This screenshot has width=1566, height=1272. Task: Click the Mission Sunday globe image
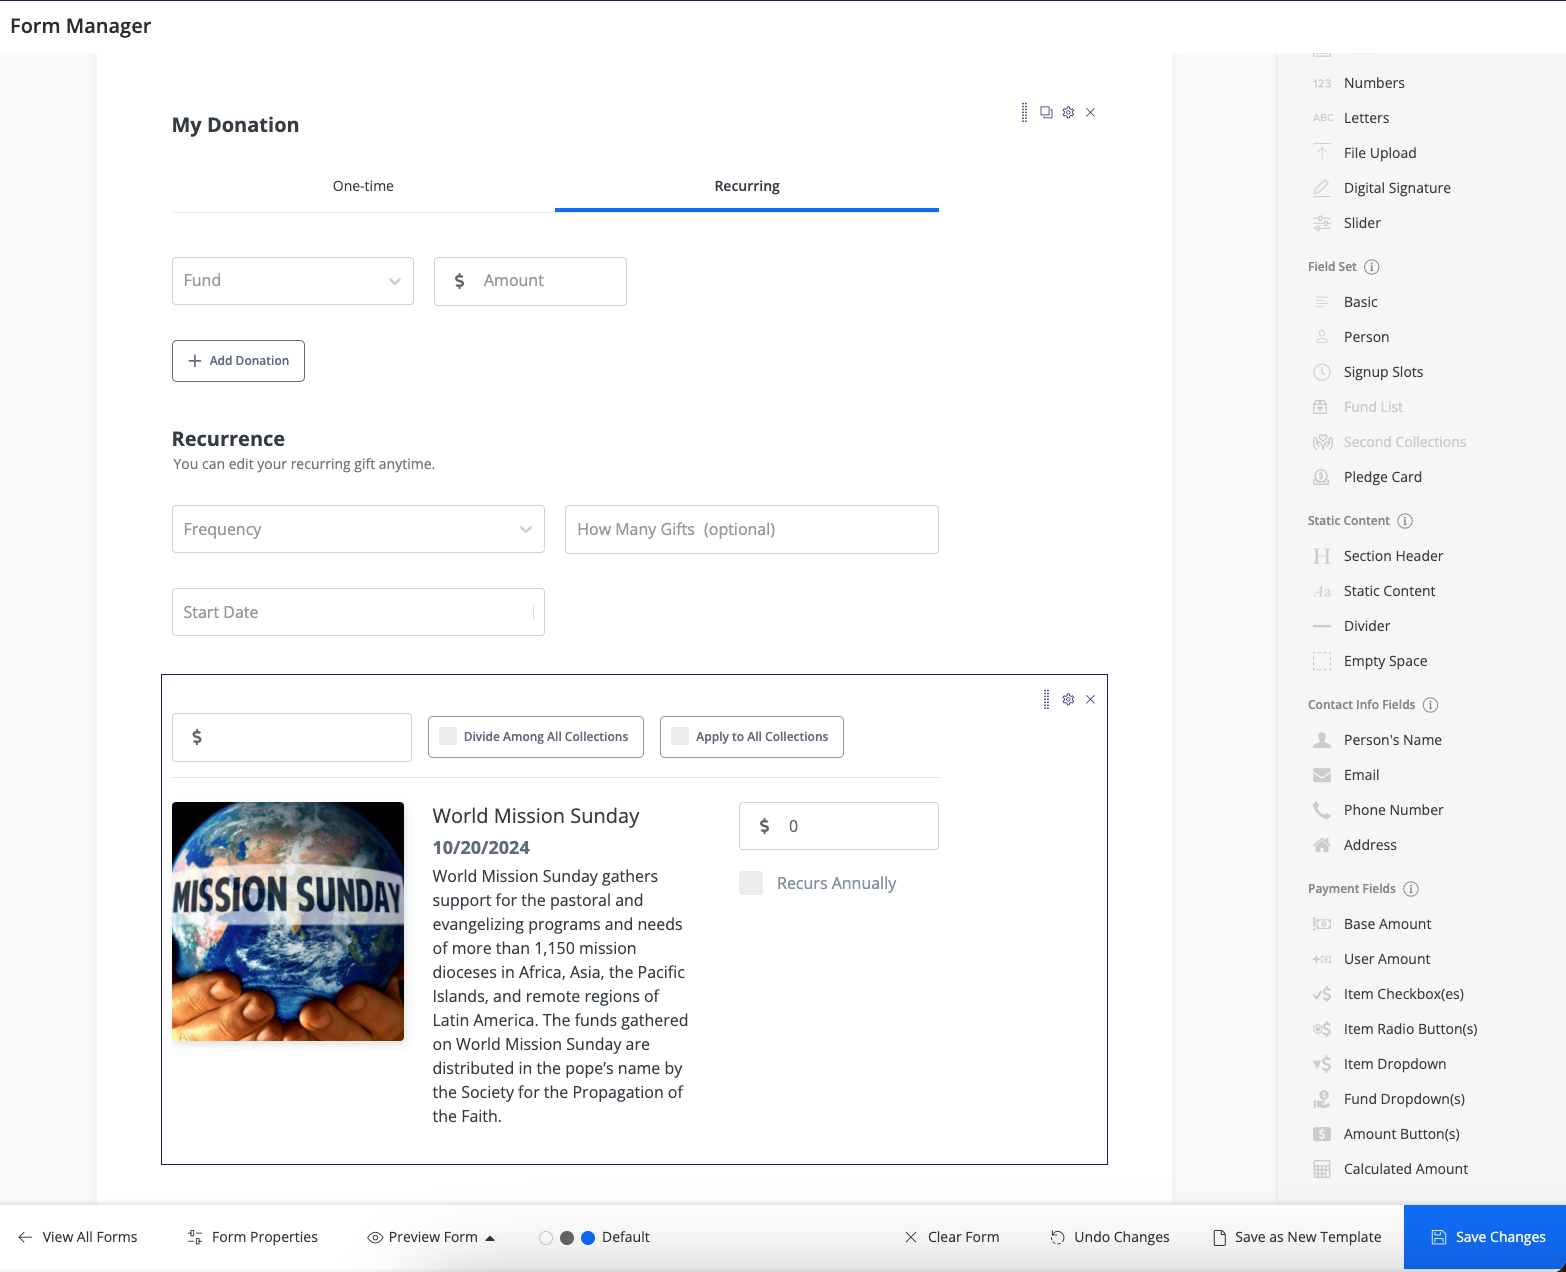click(288, 921)
